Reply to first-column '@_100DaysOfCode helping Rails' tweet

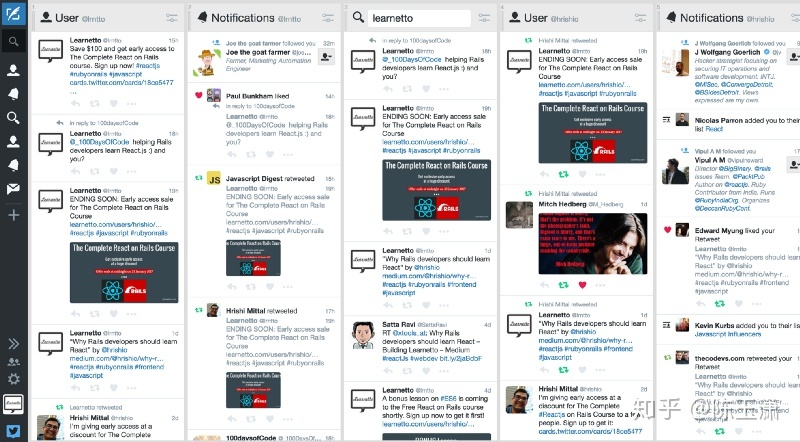tap(76, 171)
